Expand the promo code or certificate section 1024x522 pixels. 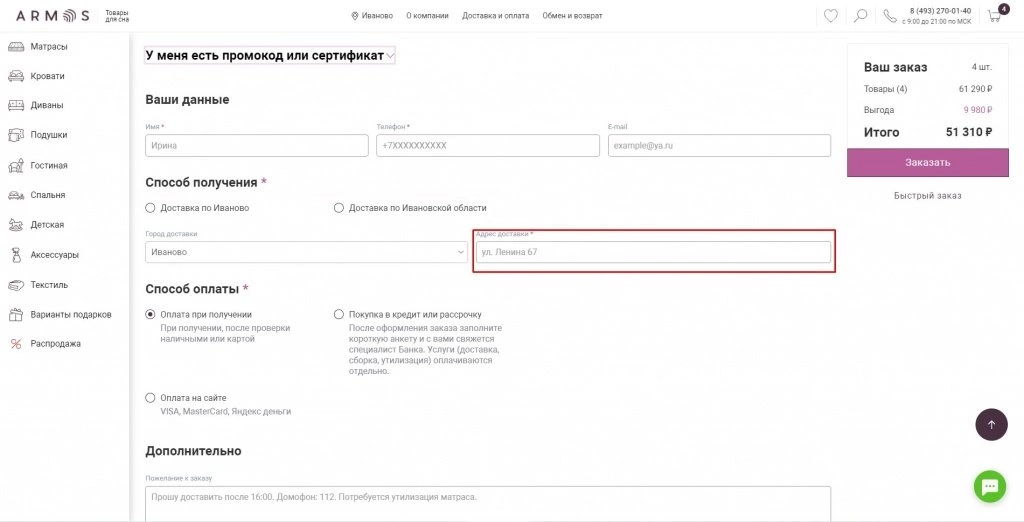[270, 56]
